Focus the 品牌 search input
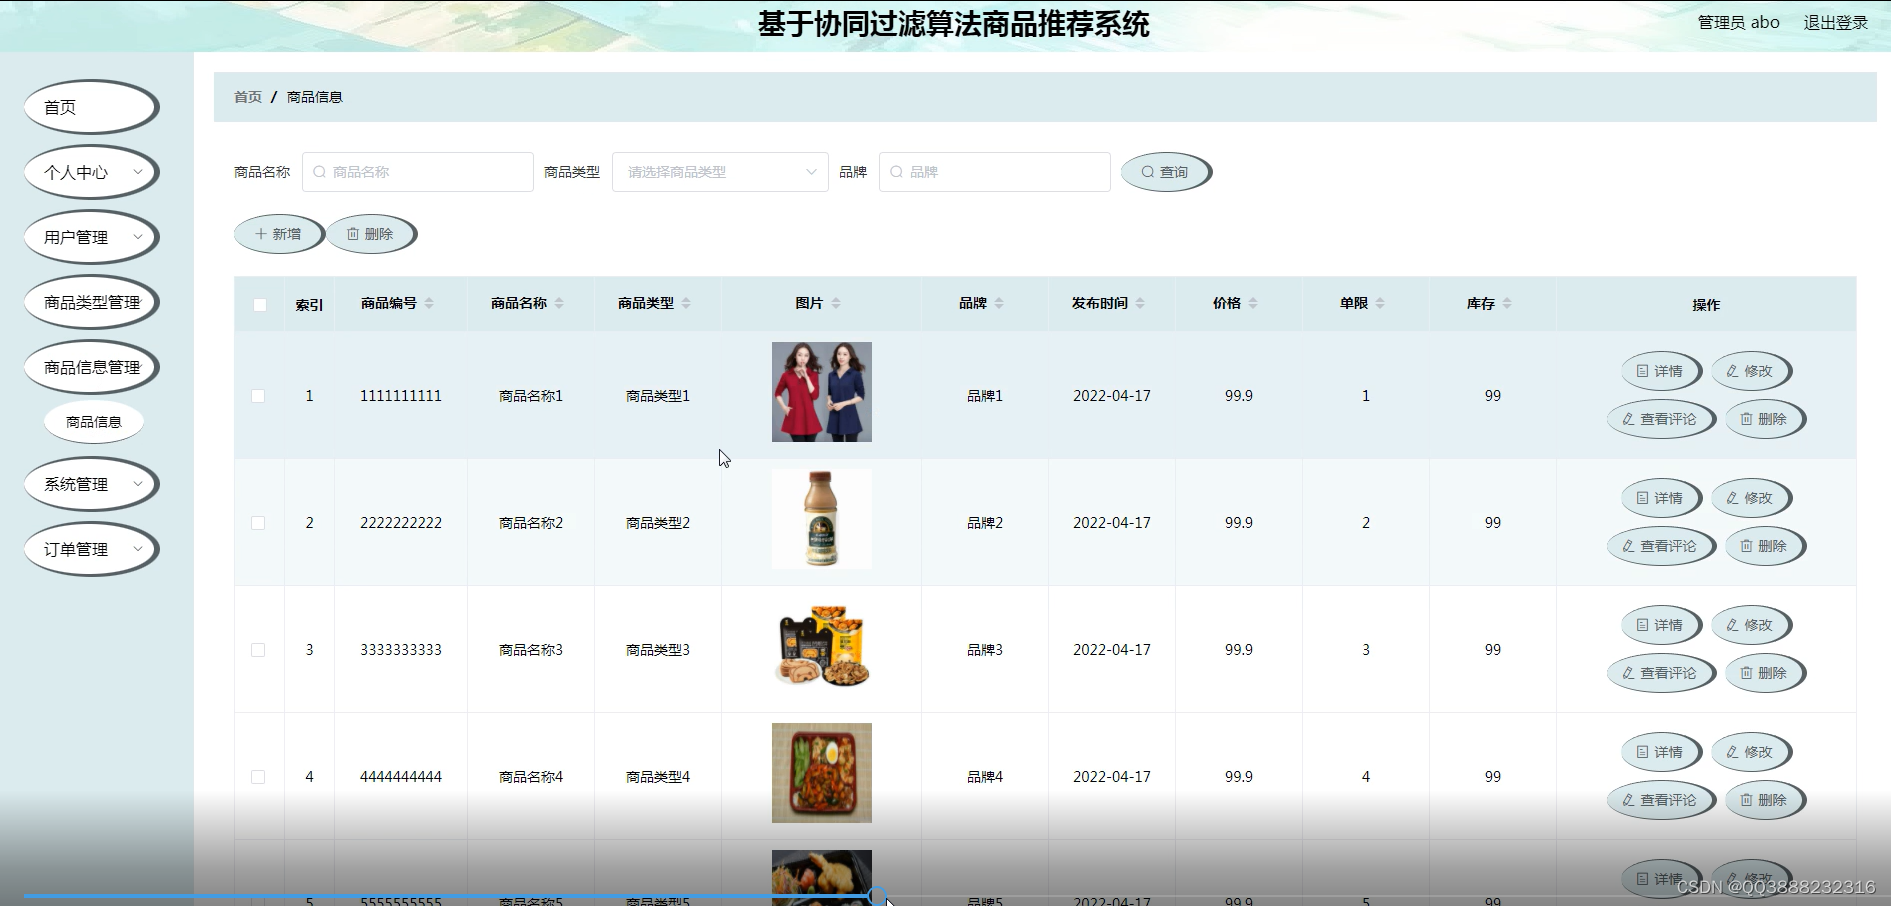Viewport: 1891px width, 906px height. pos(994,172)
